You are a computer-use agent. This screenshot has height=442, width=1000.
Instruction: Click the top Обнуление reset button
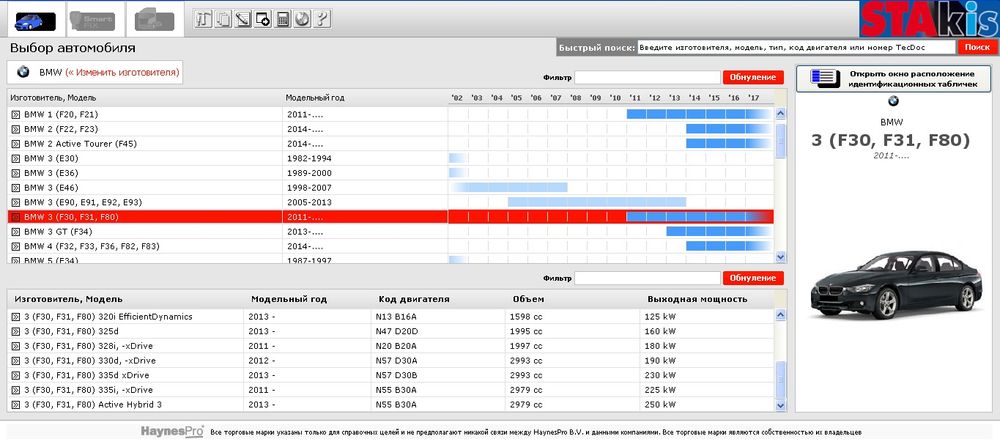tap(753, 77)
